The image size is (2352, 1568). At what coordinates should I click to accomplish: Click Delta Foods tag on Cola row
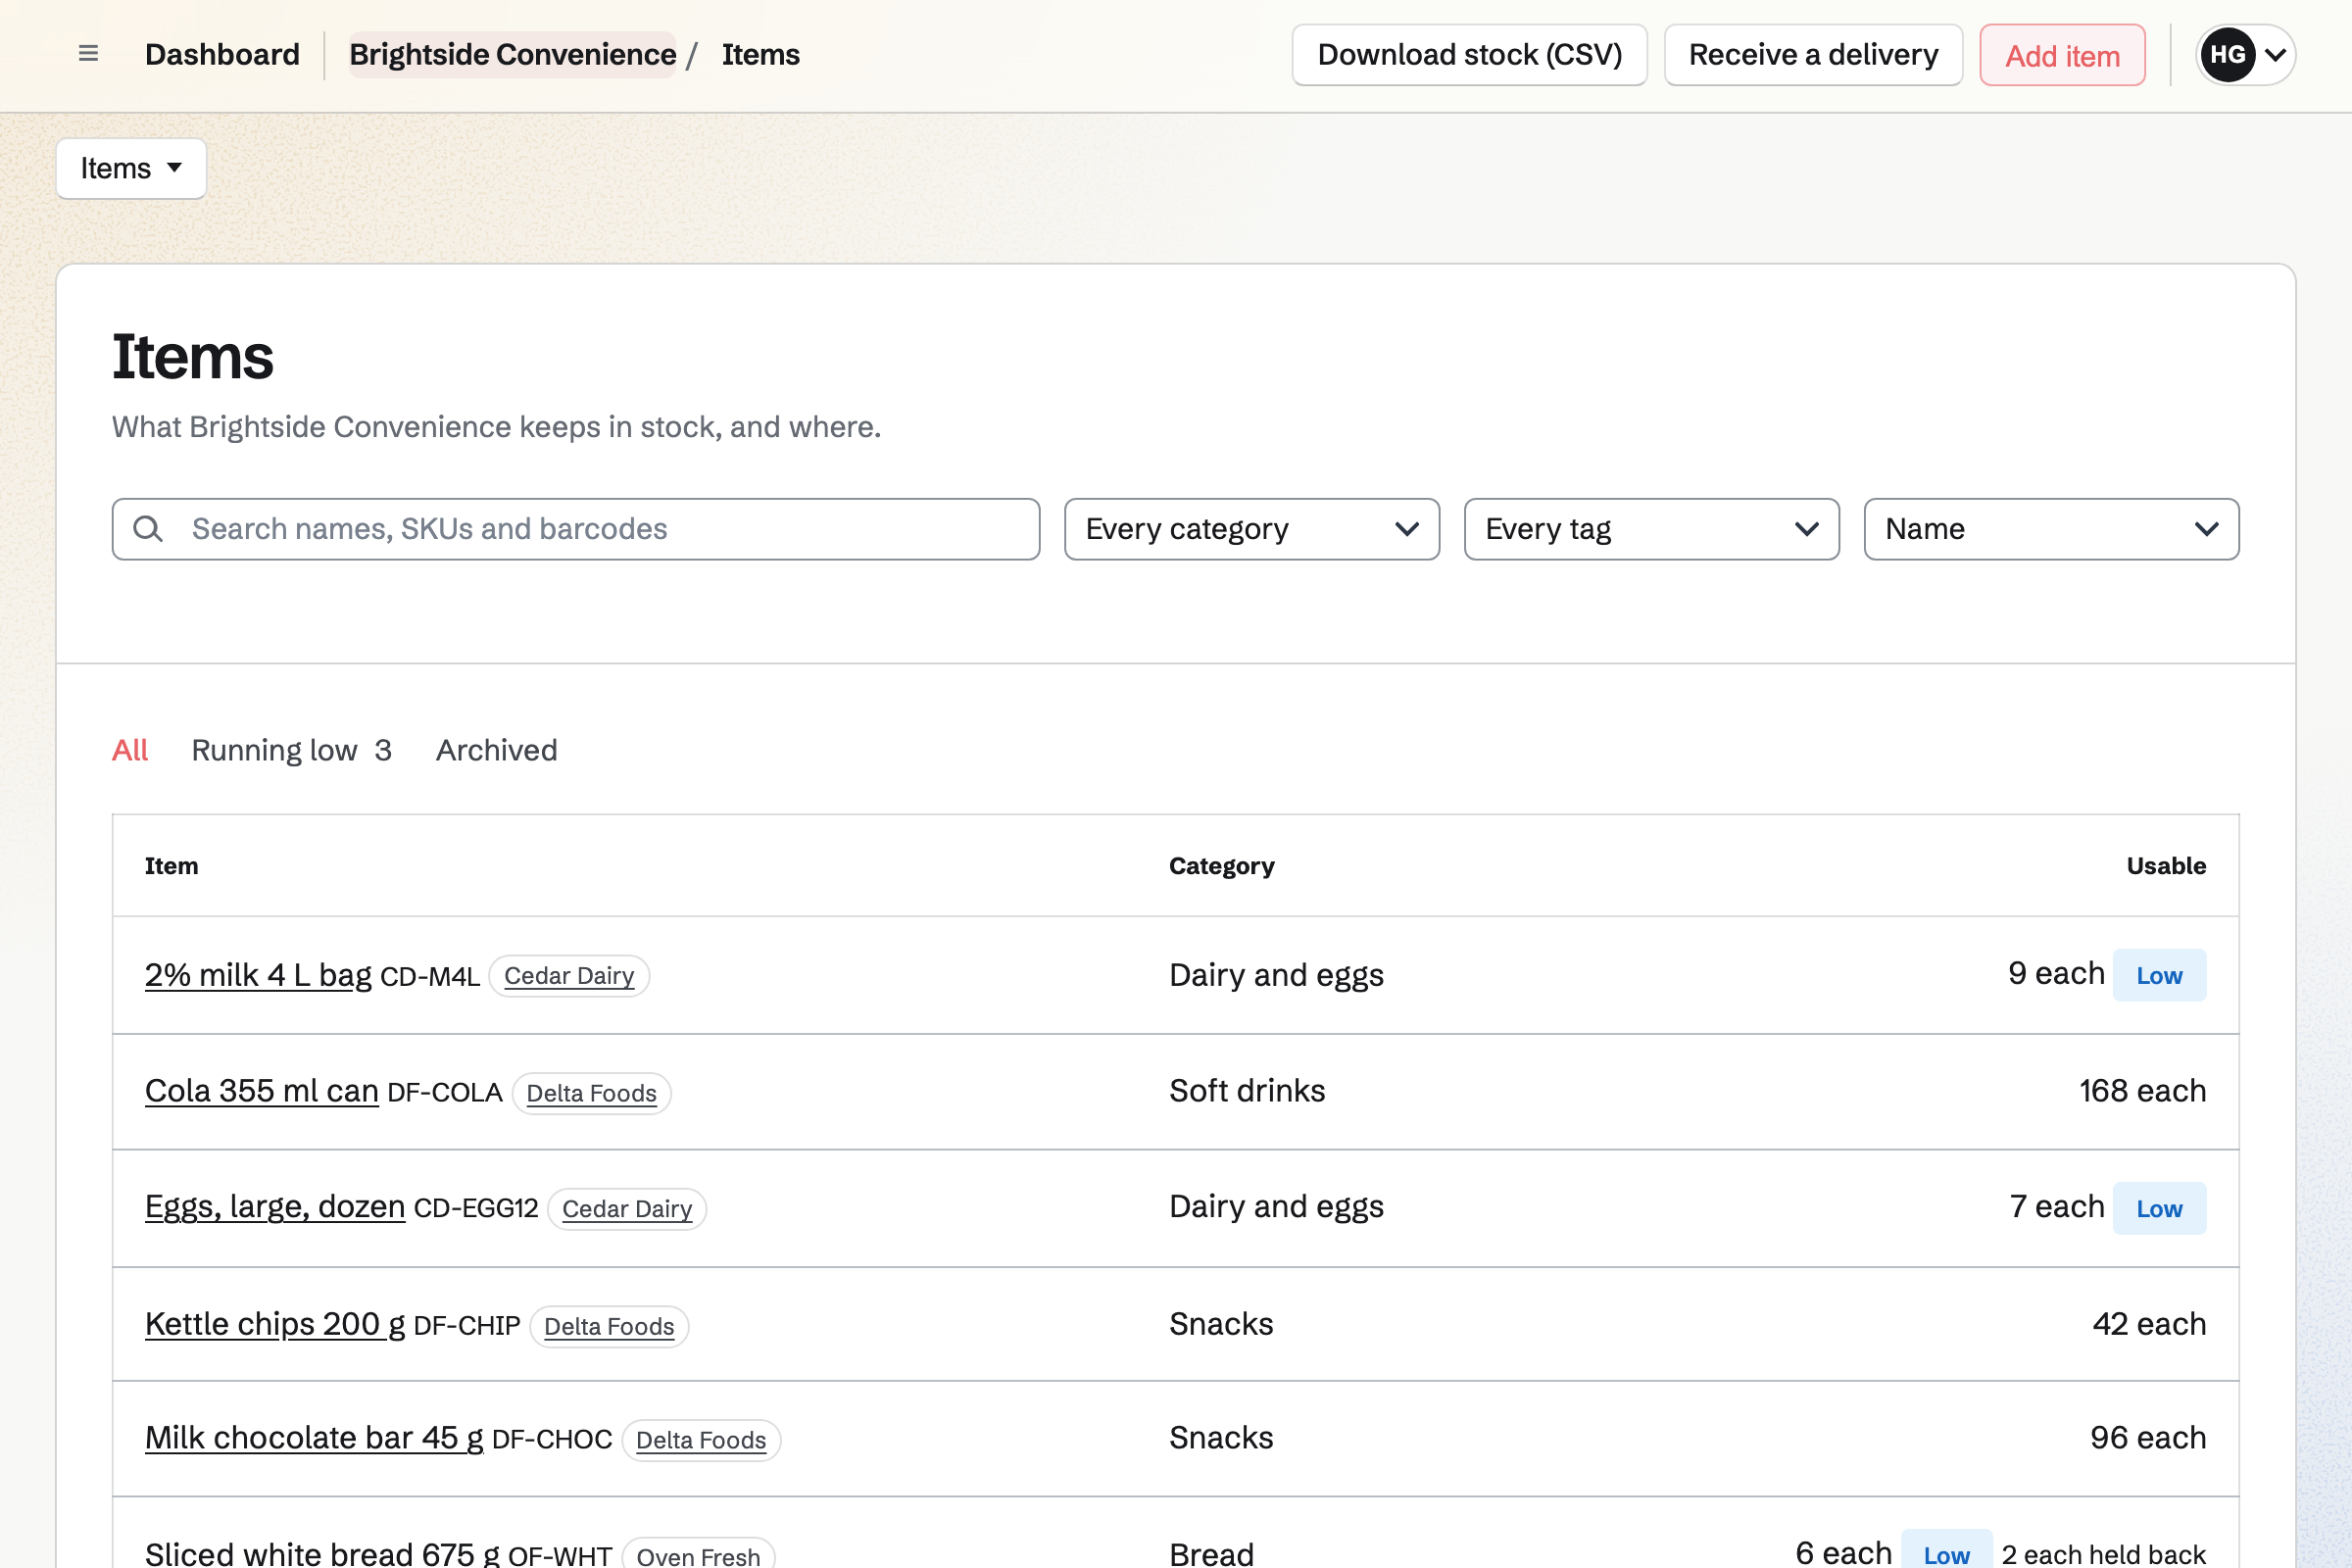click(x=591, y=1093)
